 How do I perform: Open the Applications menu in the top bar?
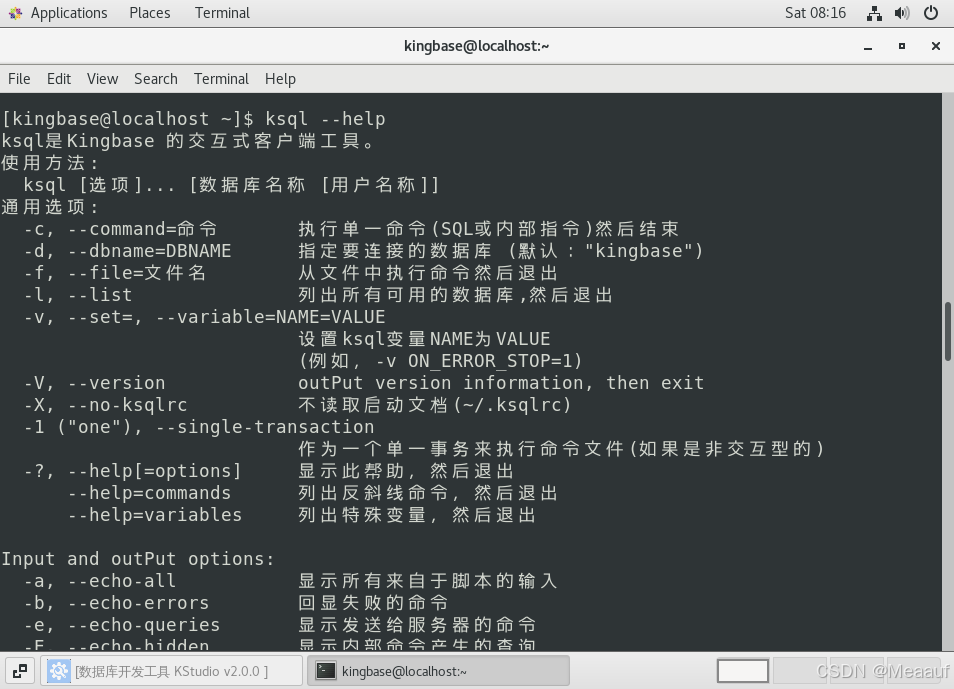(x=69, y=13)
